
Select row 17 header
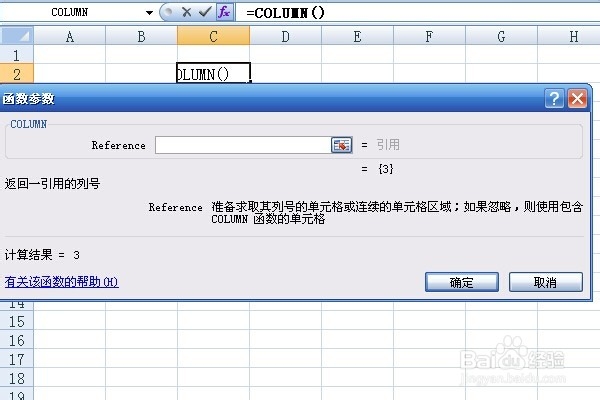16,359
